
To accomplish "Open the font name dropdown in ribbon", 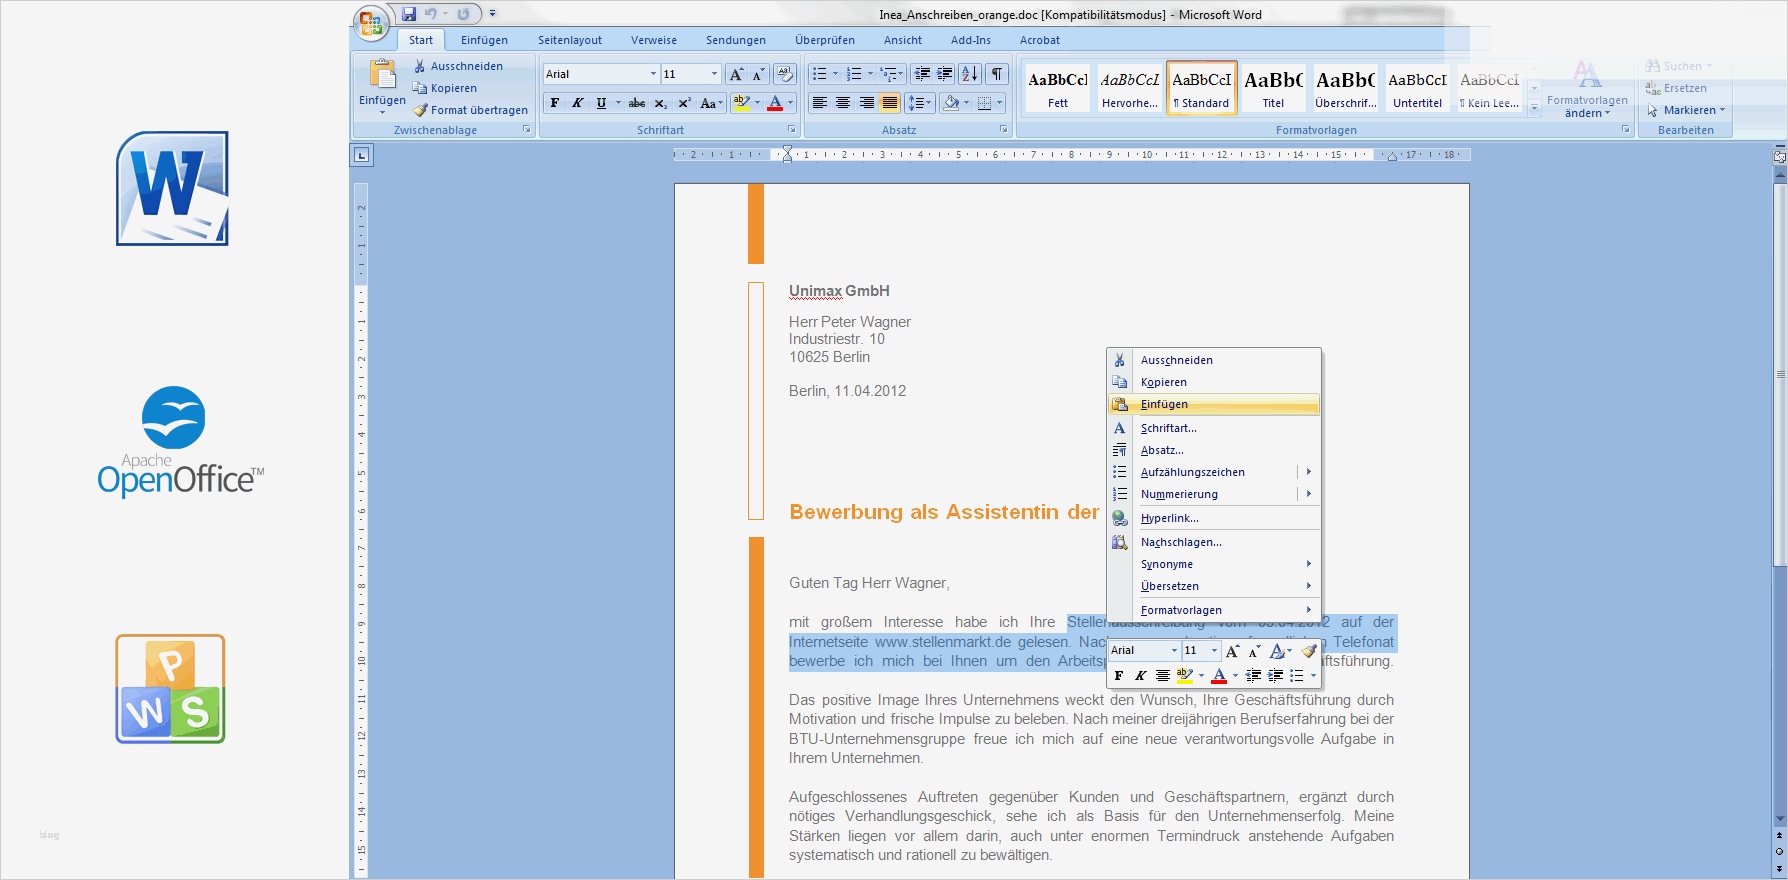I will pos(653,74).
